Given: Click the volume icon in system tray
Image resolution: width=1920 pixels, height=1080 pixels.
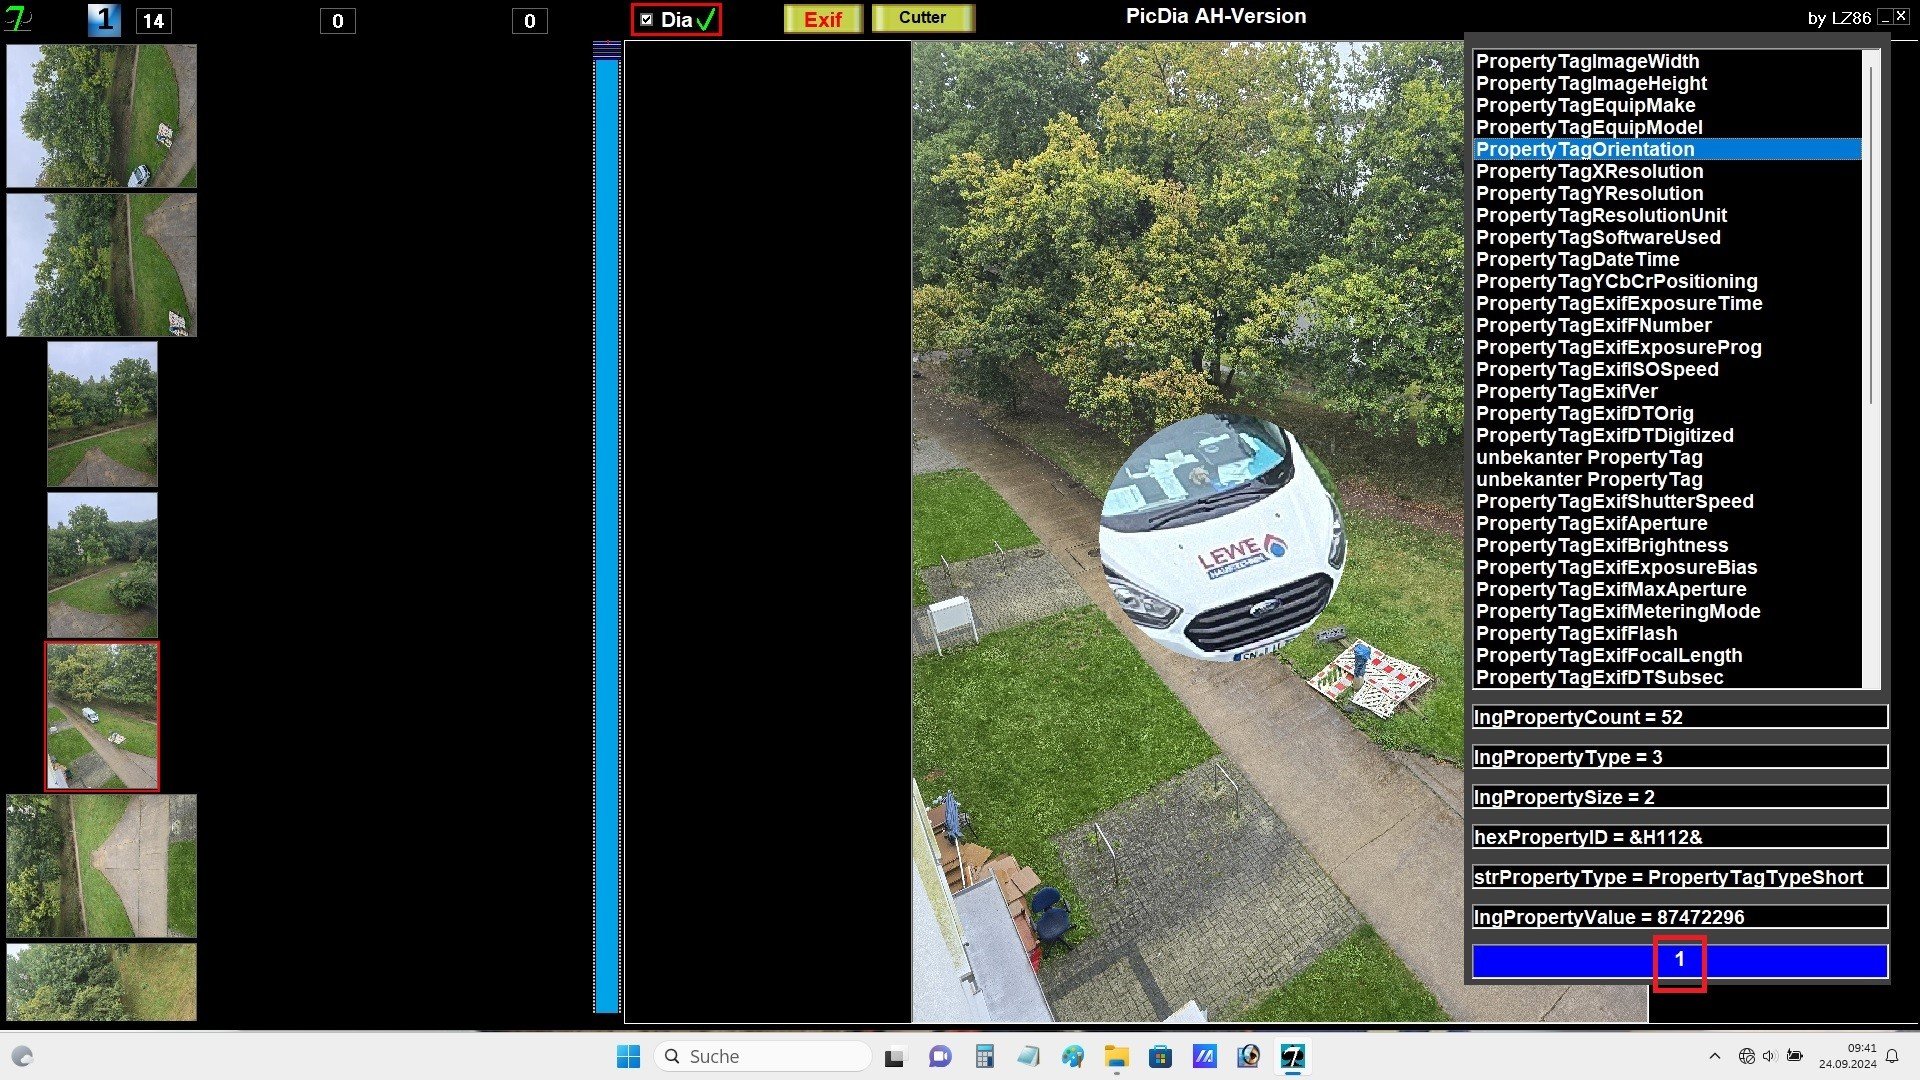Looking at the screenshot, I should coord(1769,1056).
